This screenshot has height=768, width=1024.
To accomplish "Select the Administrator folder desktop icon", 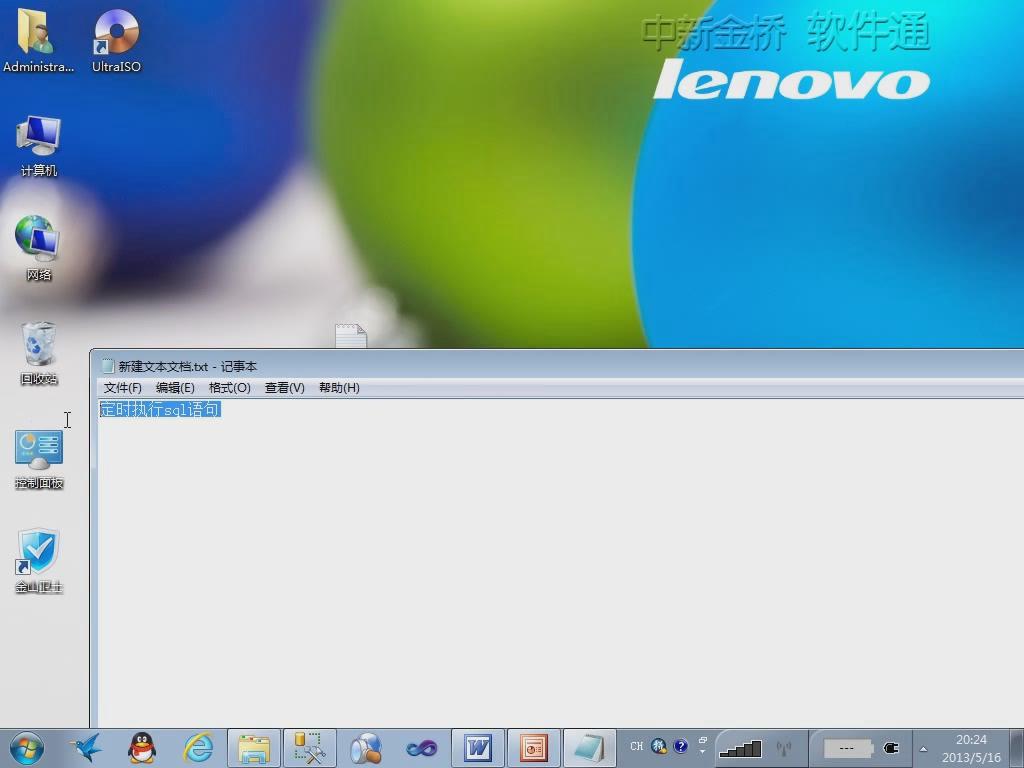I will point(38,39).
